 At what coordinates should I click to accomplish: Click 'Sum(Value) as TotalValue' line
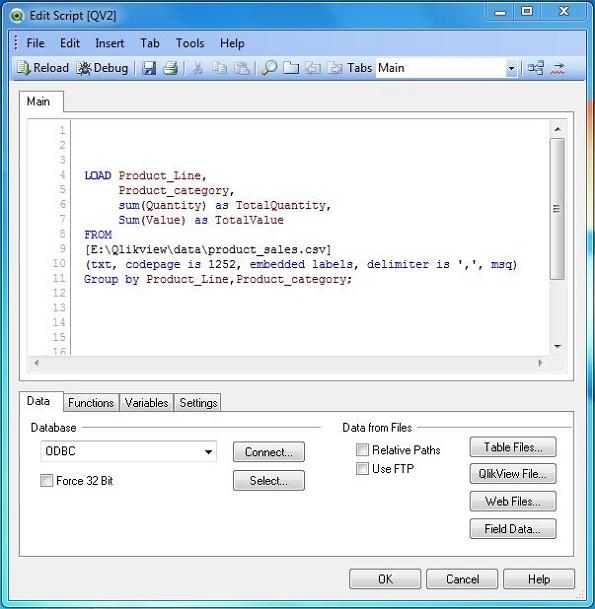click(x=201, y=220)
